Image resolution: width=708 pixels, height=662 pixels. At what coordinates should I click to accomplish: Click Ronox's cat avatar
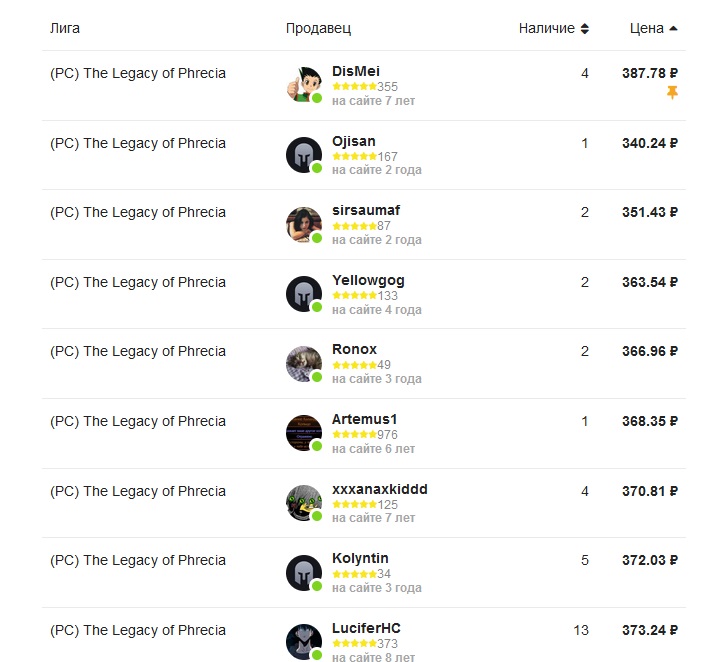click(x=304, y=364)
